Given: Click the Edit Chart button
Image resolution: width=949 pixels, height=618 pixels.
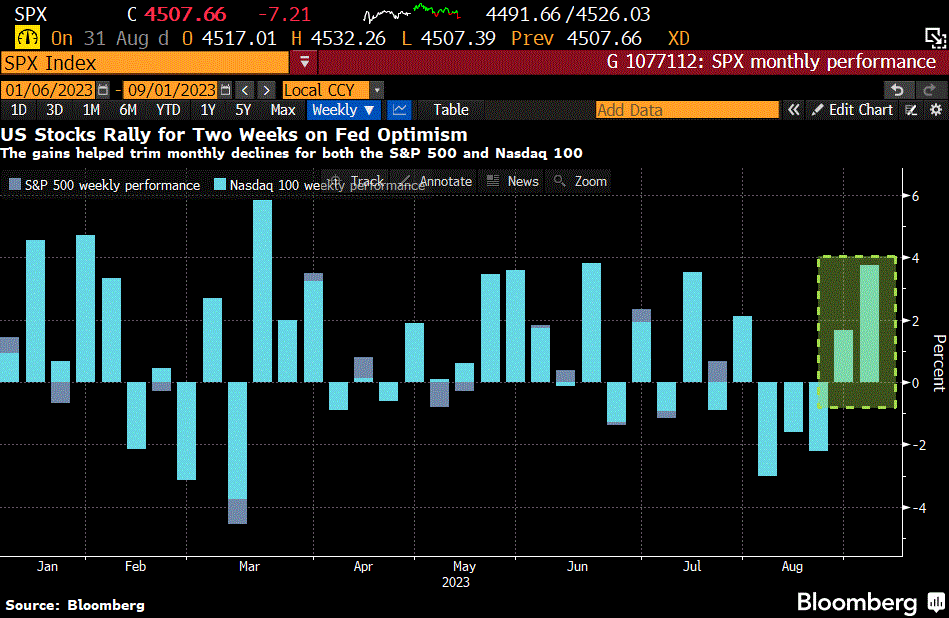Looking at the screenshot, I should click(x=852, y=110).
